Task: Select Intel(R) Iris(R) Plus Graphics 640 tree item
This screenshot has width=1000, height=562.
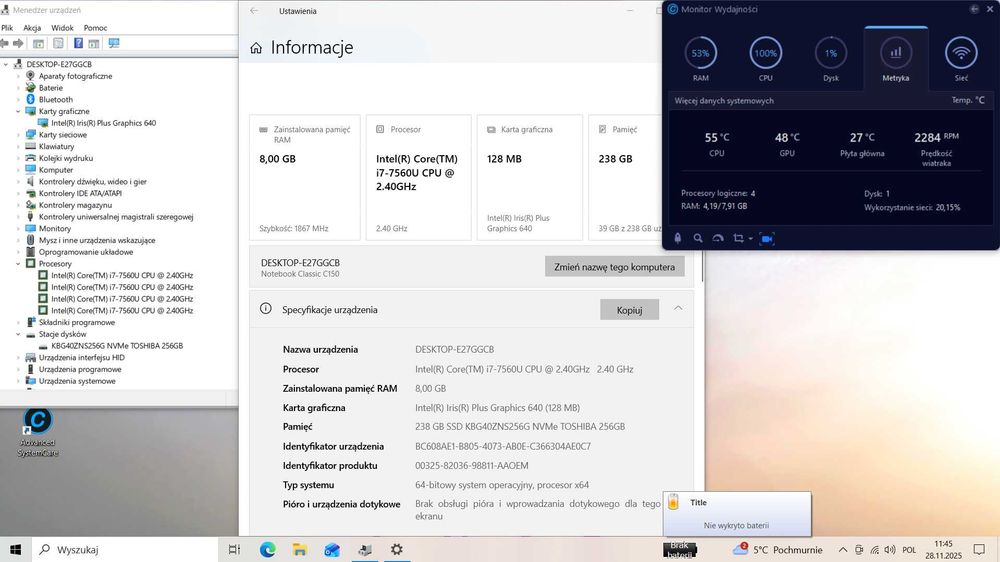Action: (x=103, y=123)
